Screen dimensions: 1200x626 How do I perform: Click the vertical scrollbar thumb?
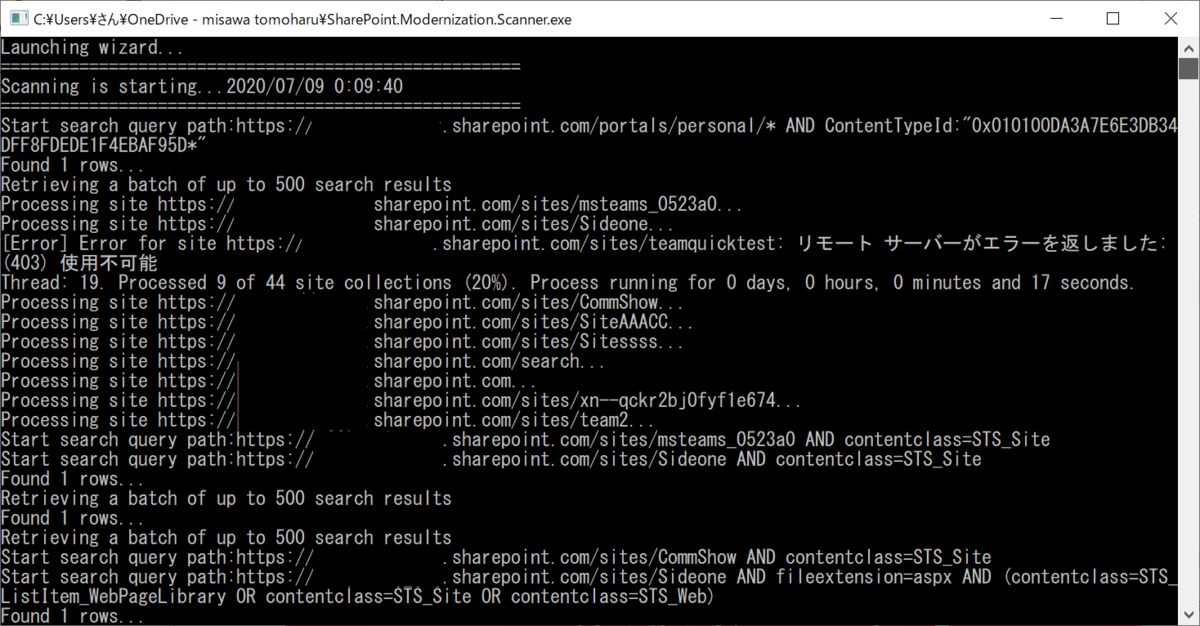click(1188, 69)
